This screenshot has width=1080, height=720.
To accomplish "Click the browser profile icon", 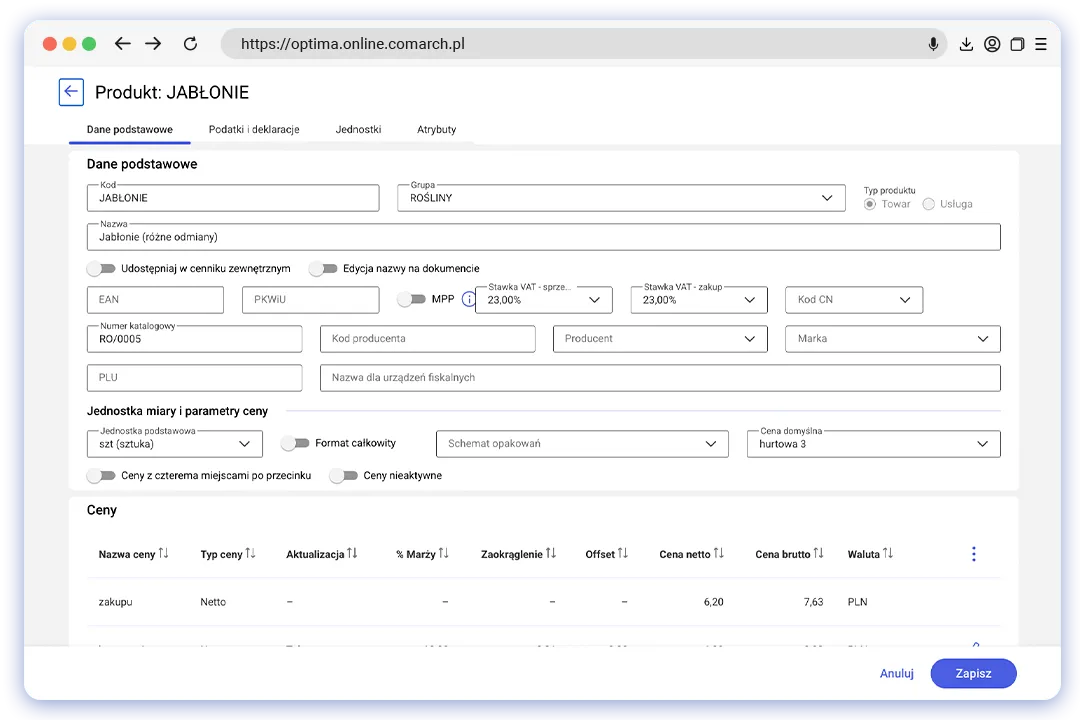I will [992, 44].
